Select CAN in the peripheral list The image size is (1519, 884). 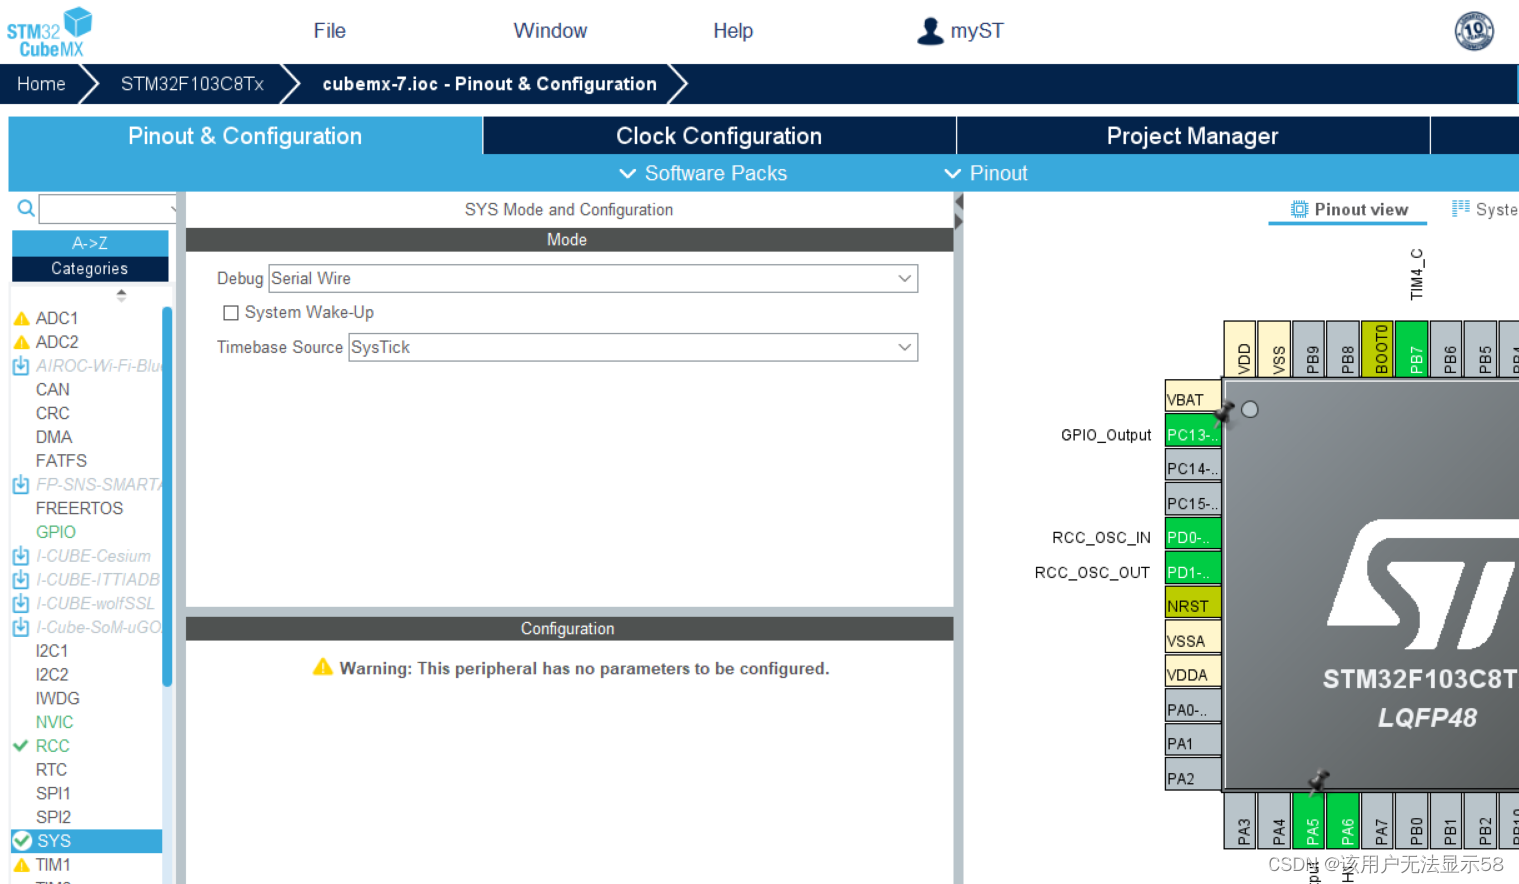point(53,390)
